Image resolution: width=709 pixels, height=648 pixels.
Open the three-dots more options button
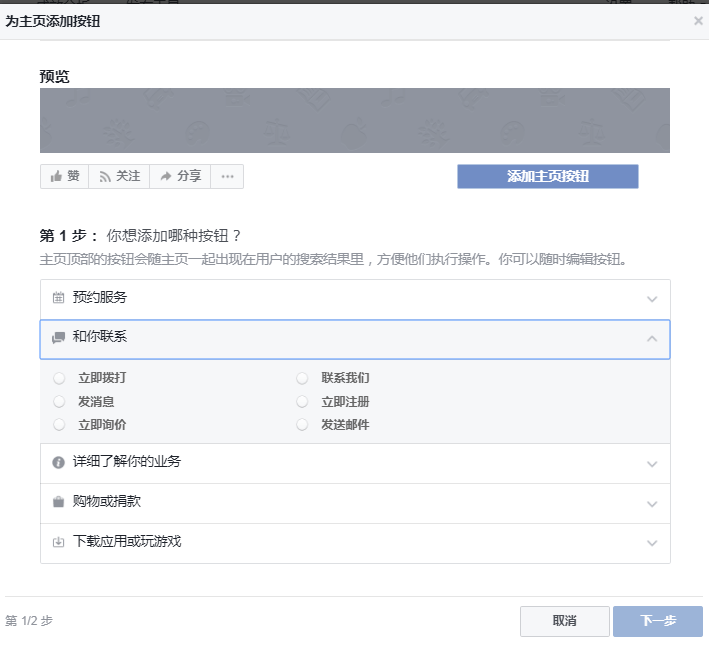click(227, 176)
